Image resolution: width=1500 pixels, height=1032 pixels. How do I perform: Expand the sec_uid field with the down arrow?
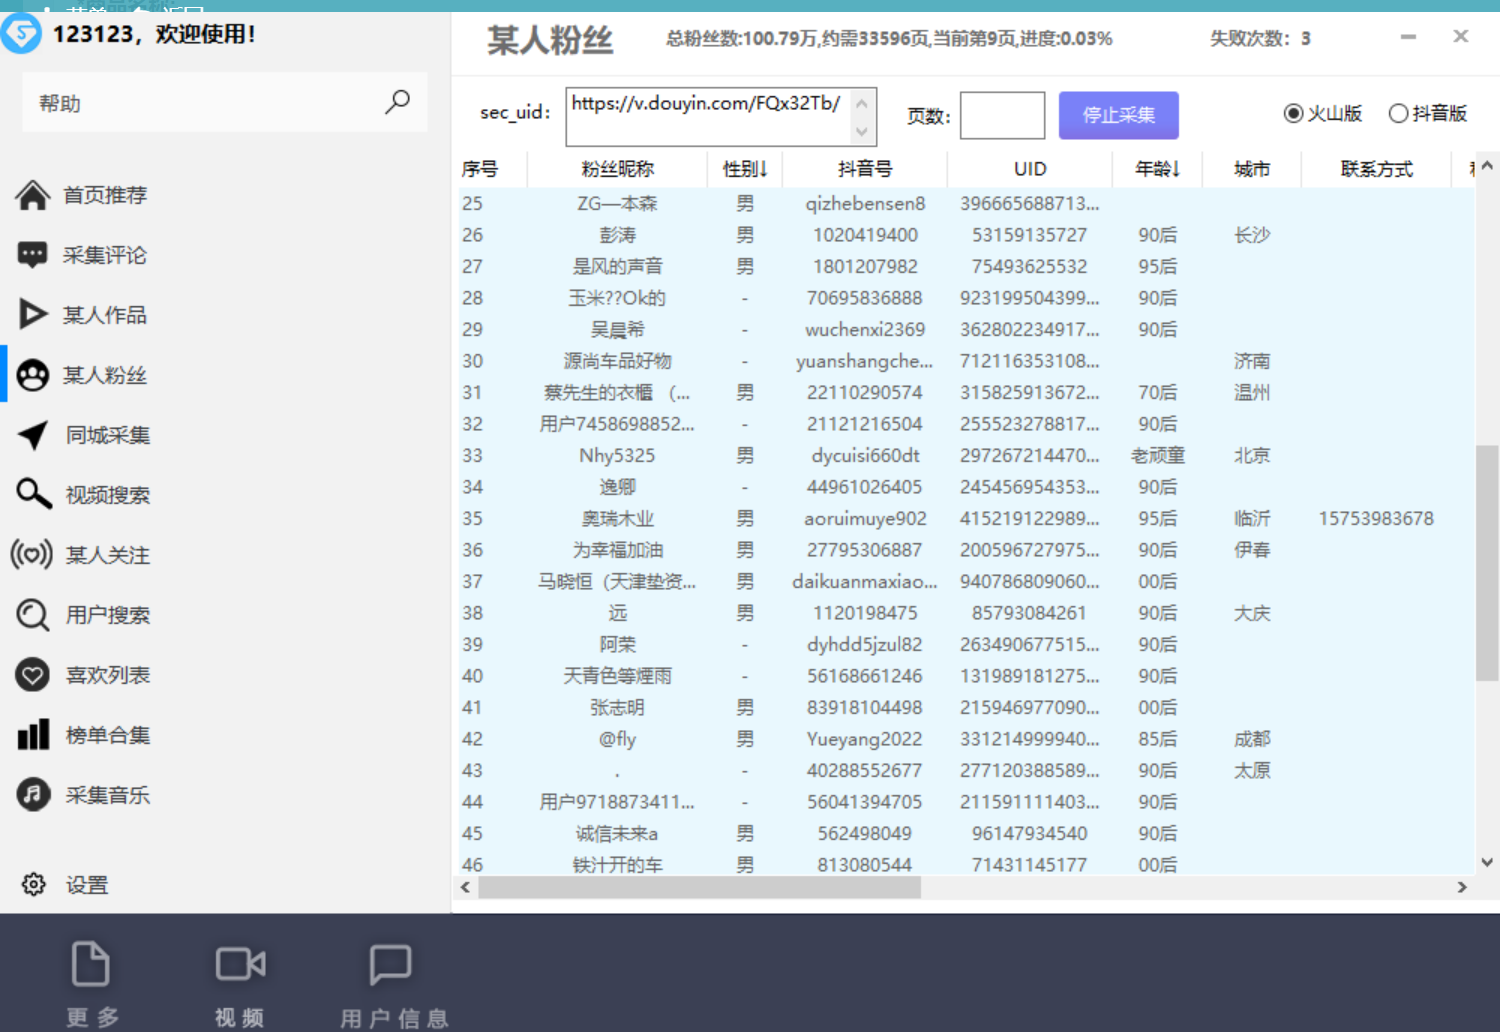point(862,132)
